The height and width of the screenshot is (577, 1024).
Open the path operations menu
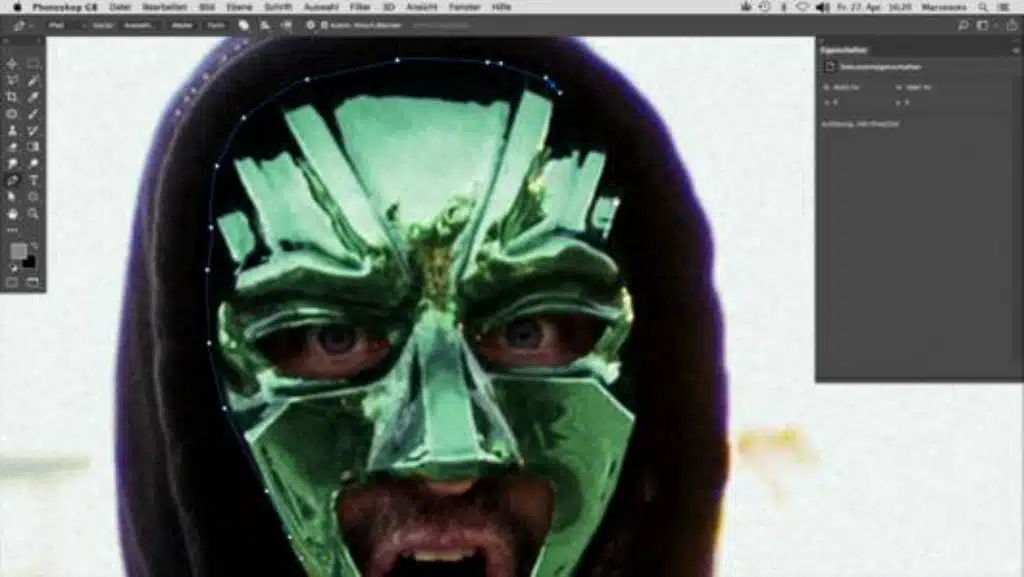[x=244, y=25]
